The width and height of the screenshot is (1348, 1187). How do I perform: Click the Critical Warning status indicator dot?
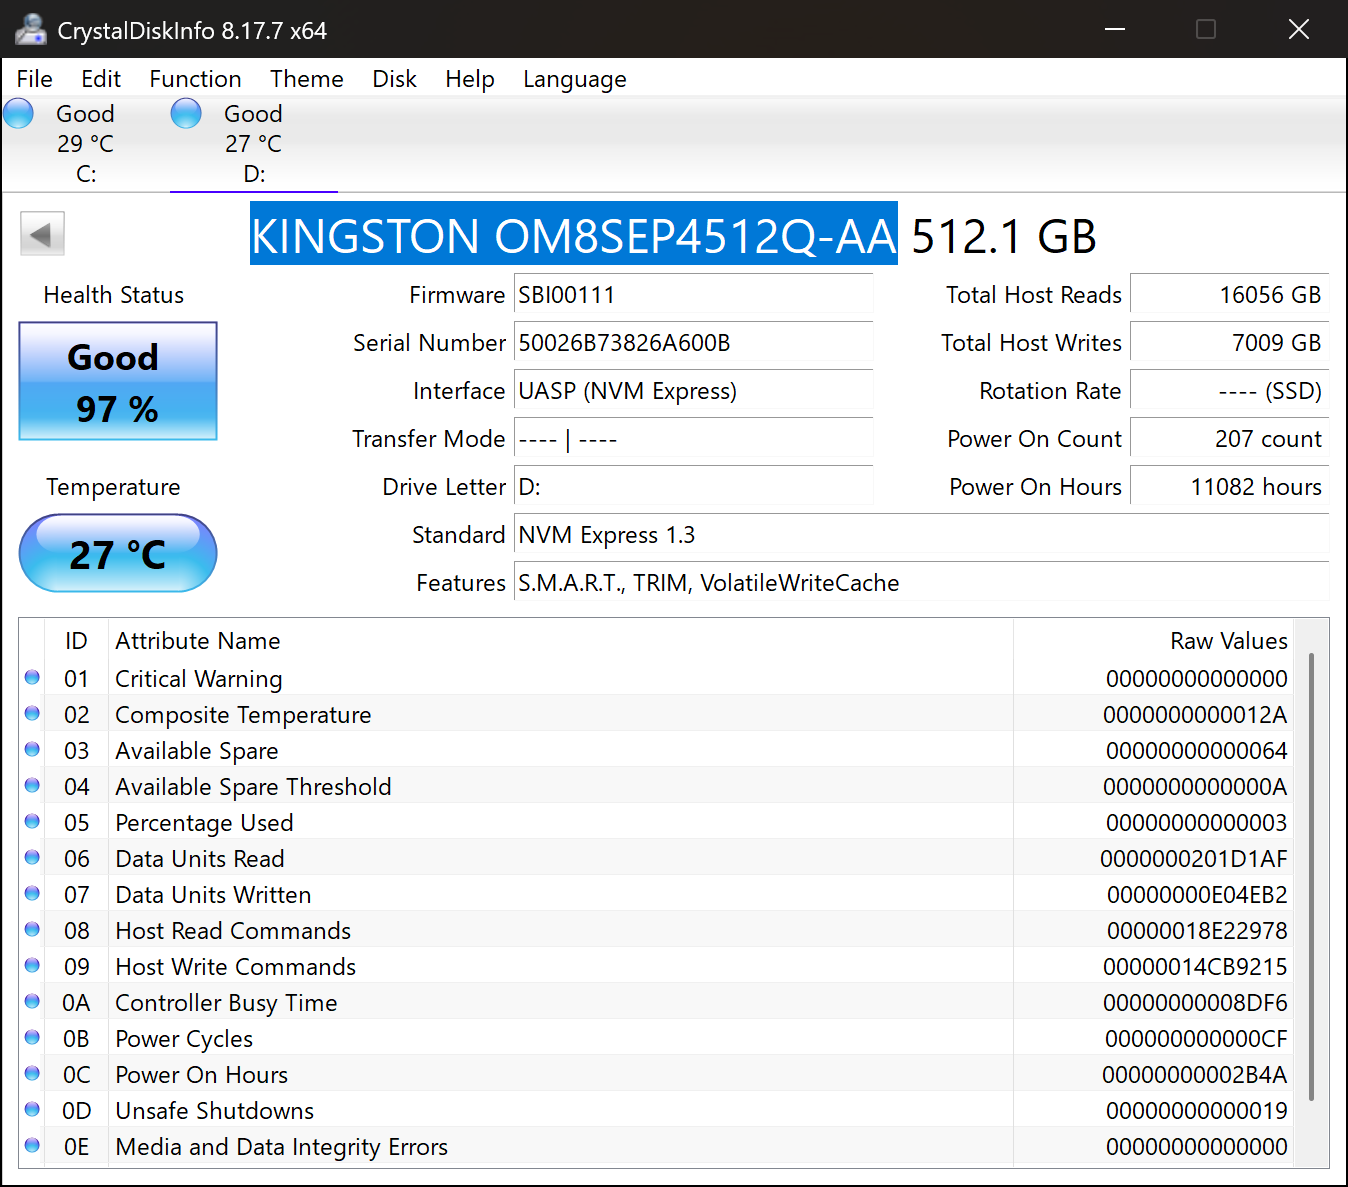tap(32, 678)
